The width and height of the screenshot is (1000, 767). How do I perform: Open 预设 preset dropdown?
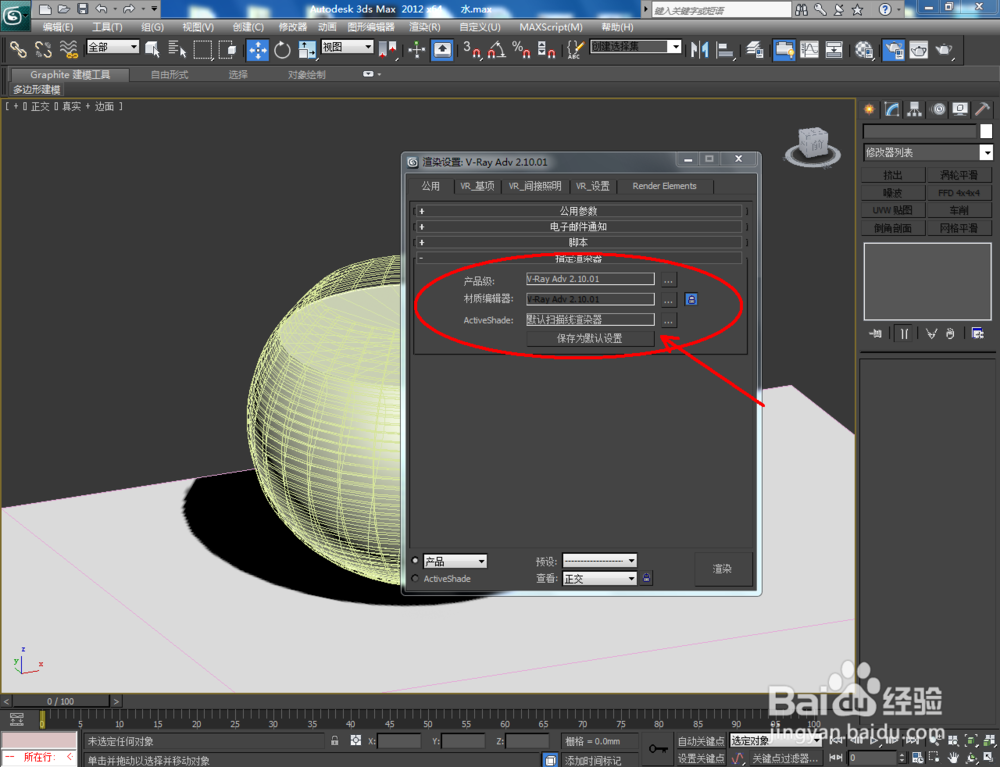click(599, 561)
